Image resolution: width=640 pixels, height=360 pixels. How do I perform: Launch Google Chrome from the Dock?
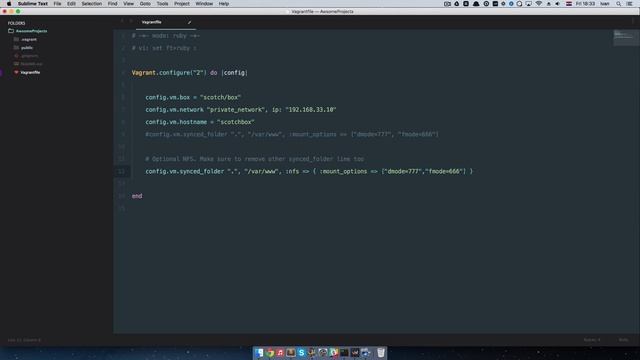[x=270, y=353]
